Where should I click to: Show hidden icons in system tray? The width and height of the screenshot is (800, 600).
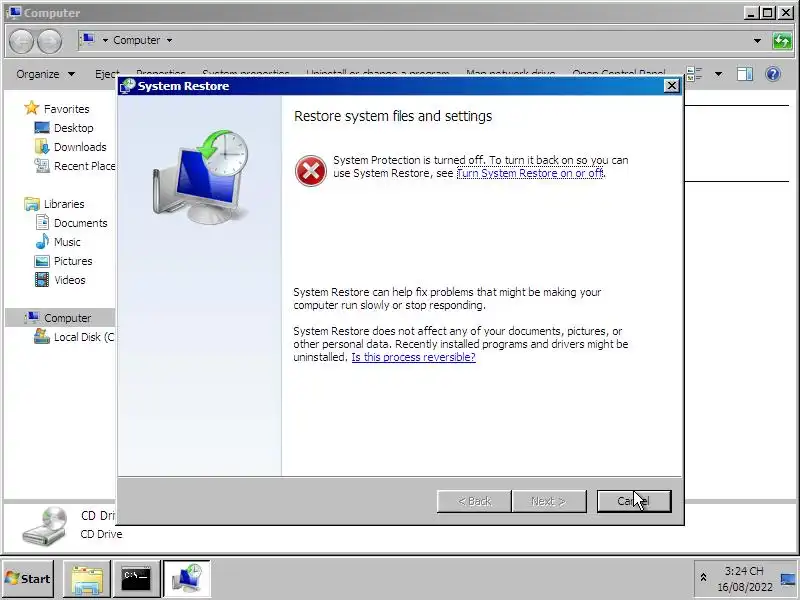click(x=703, y=578)
